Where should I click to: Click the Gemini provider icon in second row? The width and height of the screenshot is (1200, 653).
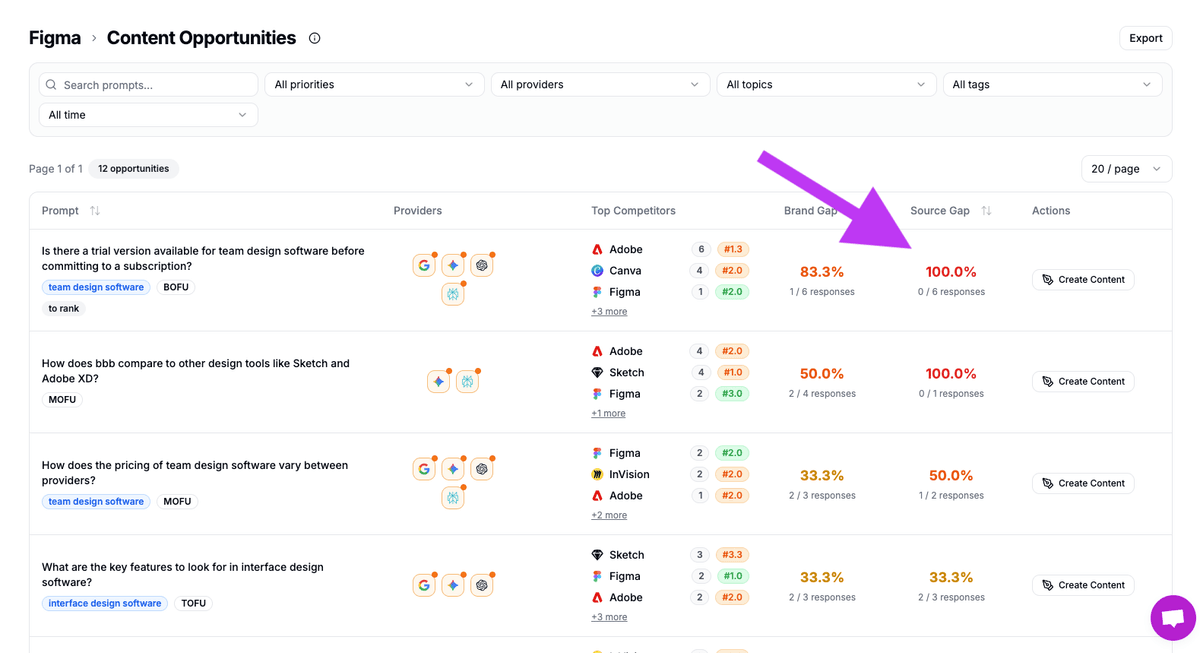[438, 381]
